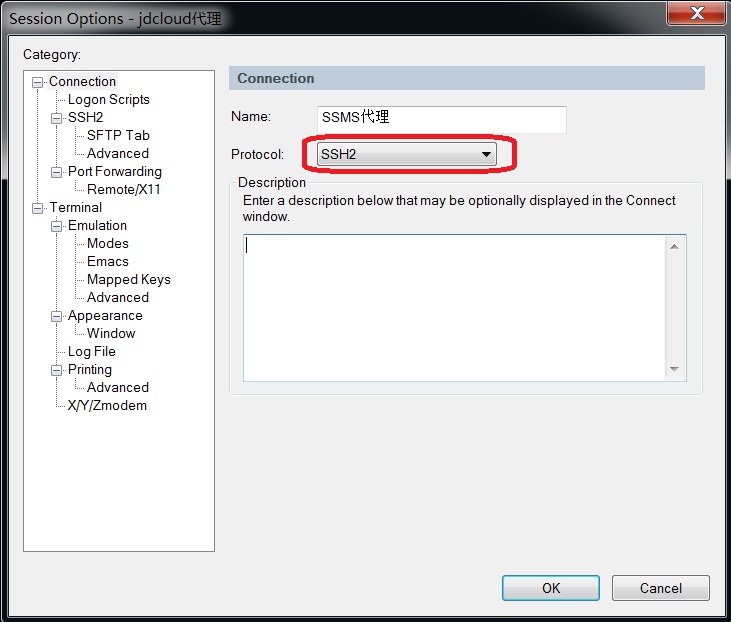This screenshot has width=731, height=622.
Task: Open Remote/X11 settings
Action: [124, 189]
